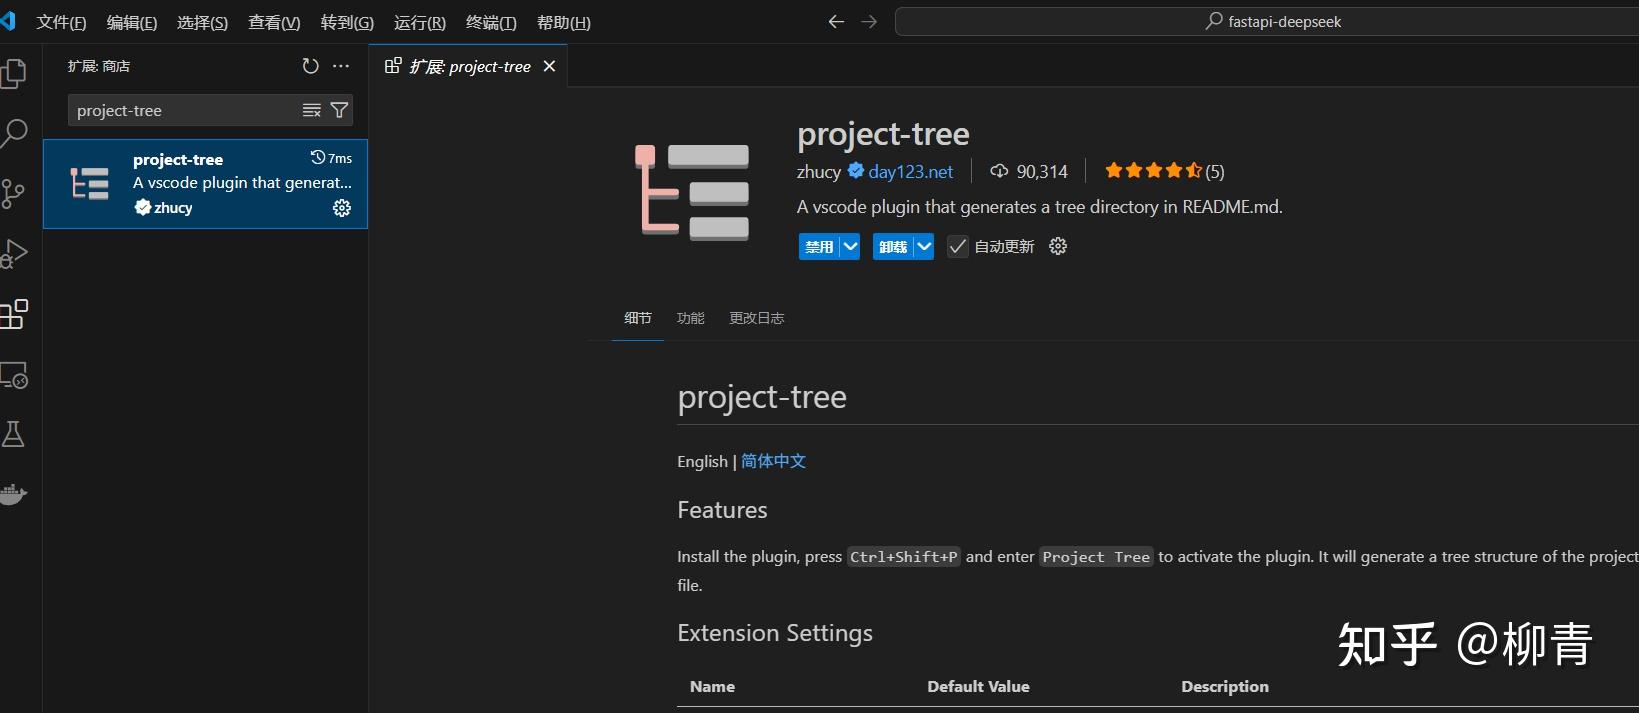This screenshot has height=713, width=1639.
Task: Click the gear icon beside auto update
Action: point(1058,246)
